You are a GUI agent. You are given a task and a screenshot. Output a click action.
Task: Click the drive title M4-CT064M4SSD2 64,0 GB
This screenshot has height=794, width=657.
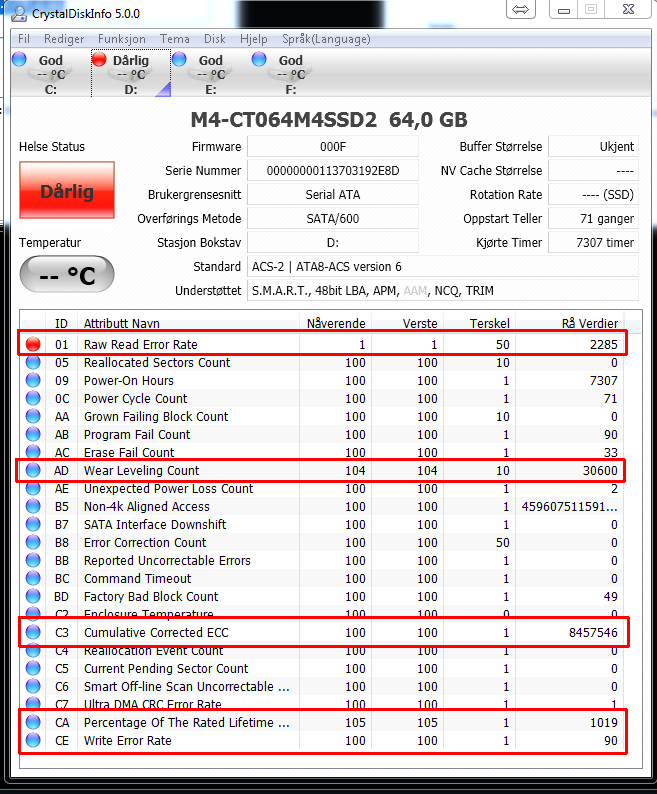(329, 120)
